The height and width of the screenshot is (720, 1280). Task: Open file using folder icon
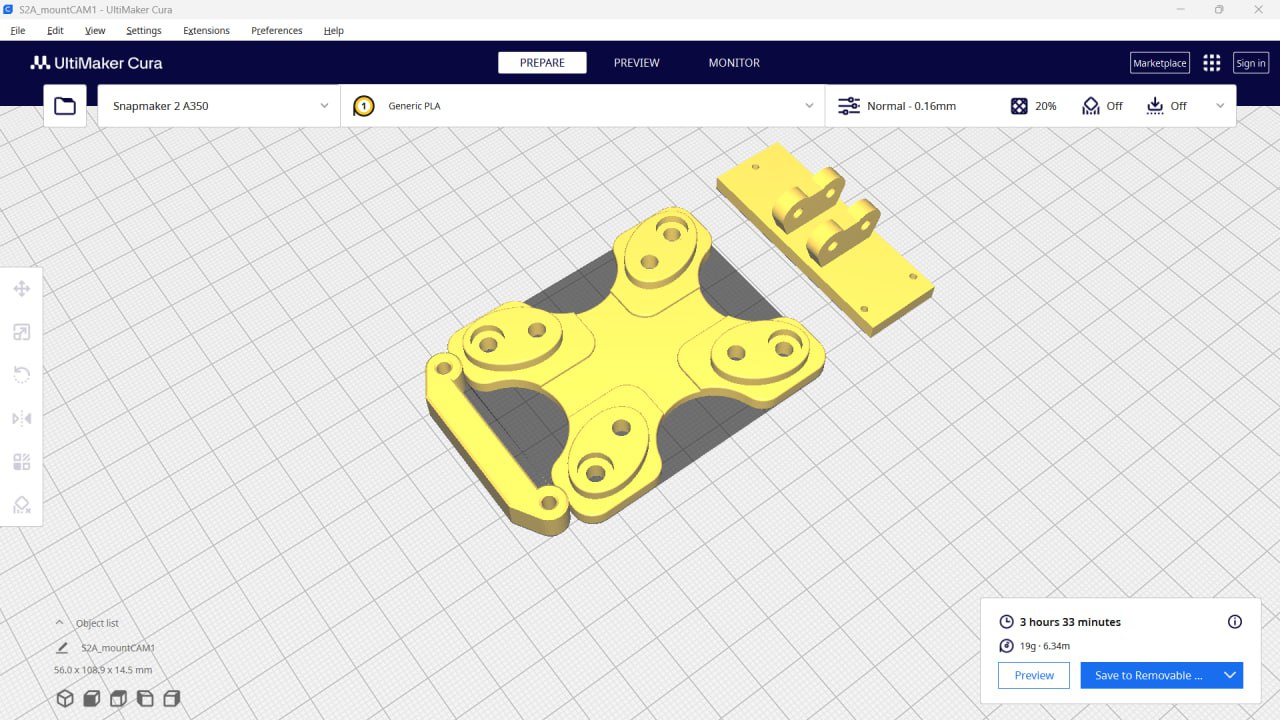click(x=65, y=106)
